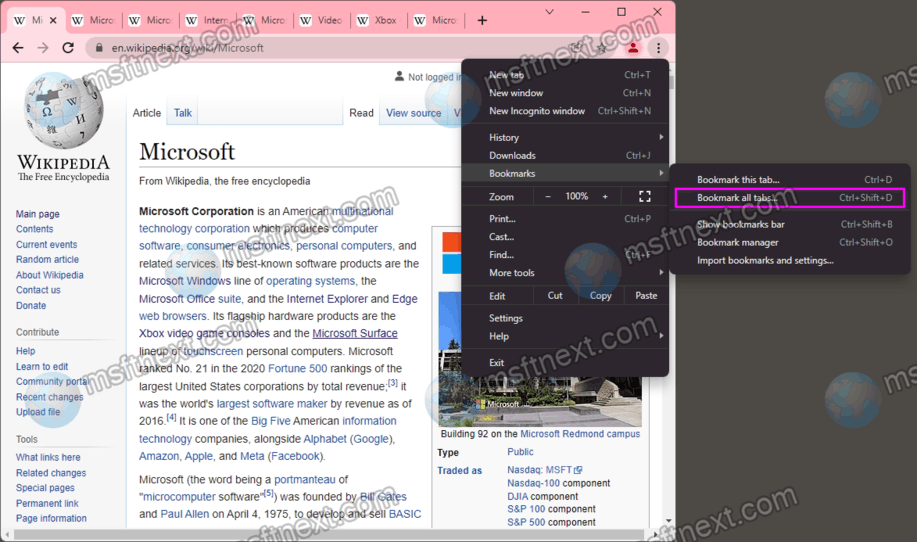
Task: Click the Page information link
Action: click(x=51, y=519)
